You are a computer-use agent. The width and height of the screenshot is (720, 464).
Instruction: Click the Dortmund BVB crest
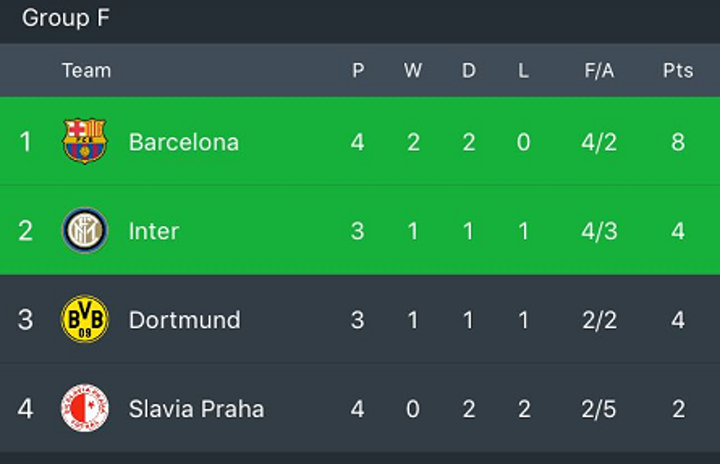coord(85,319)
